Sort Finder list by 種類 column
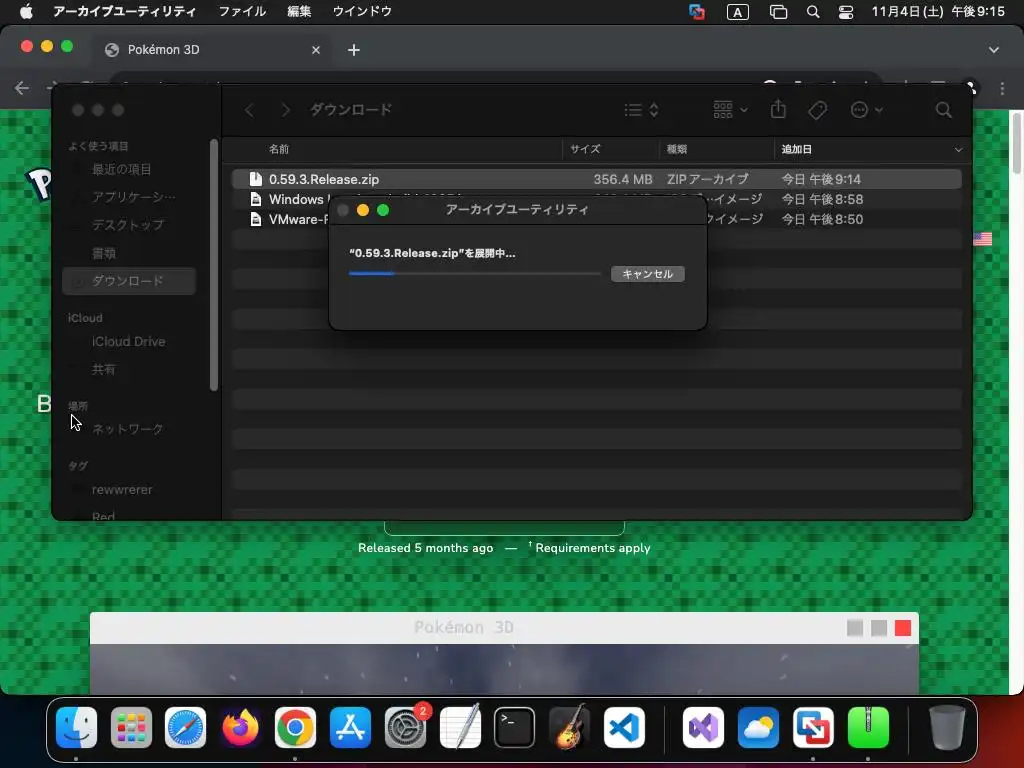This screenshot has height=768, width=1024. click(x=677, y=149)
